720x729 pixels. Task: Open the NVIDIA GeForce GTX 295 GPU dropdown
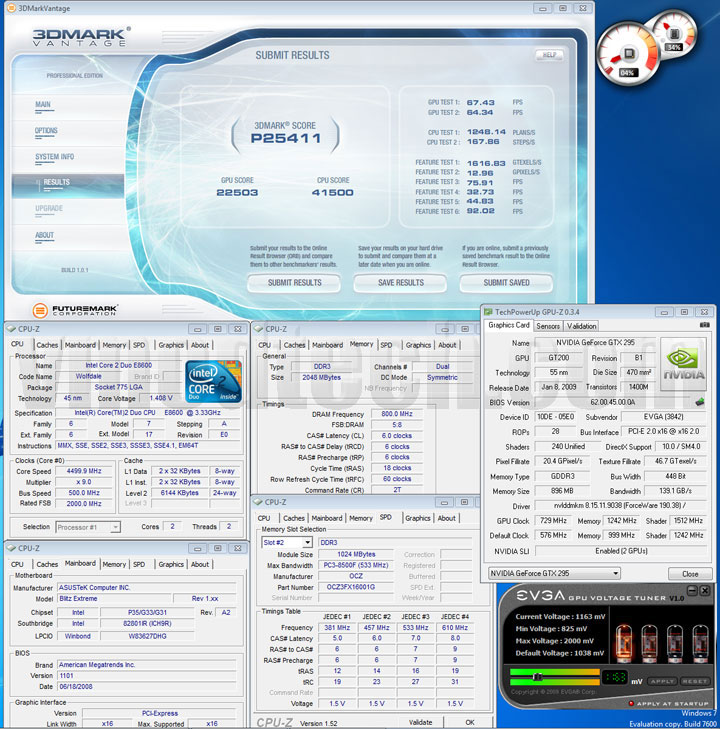615,573
